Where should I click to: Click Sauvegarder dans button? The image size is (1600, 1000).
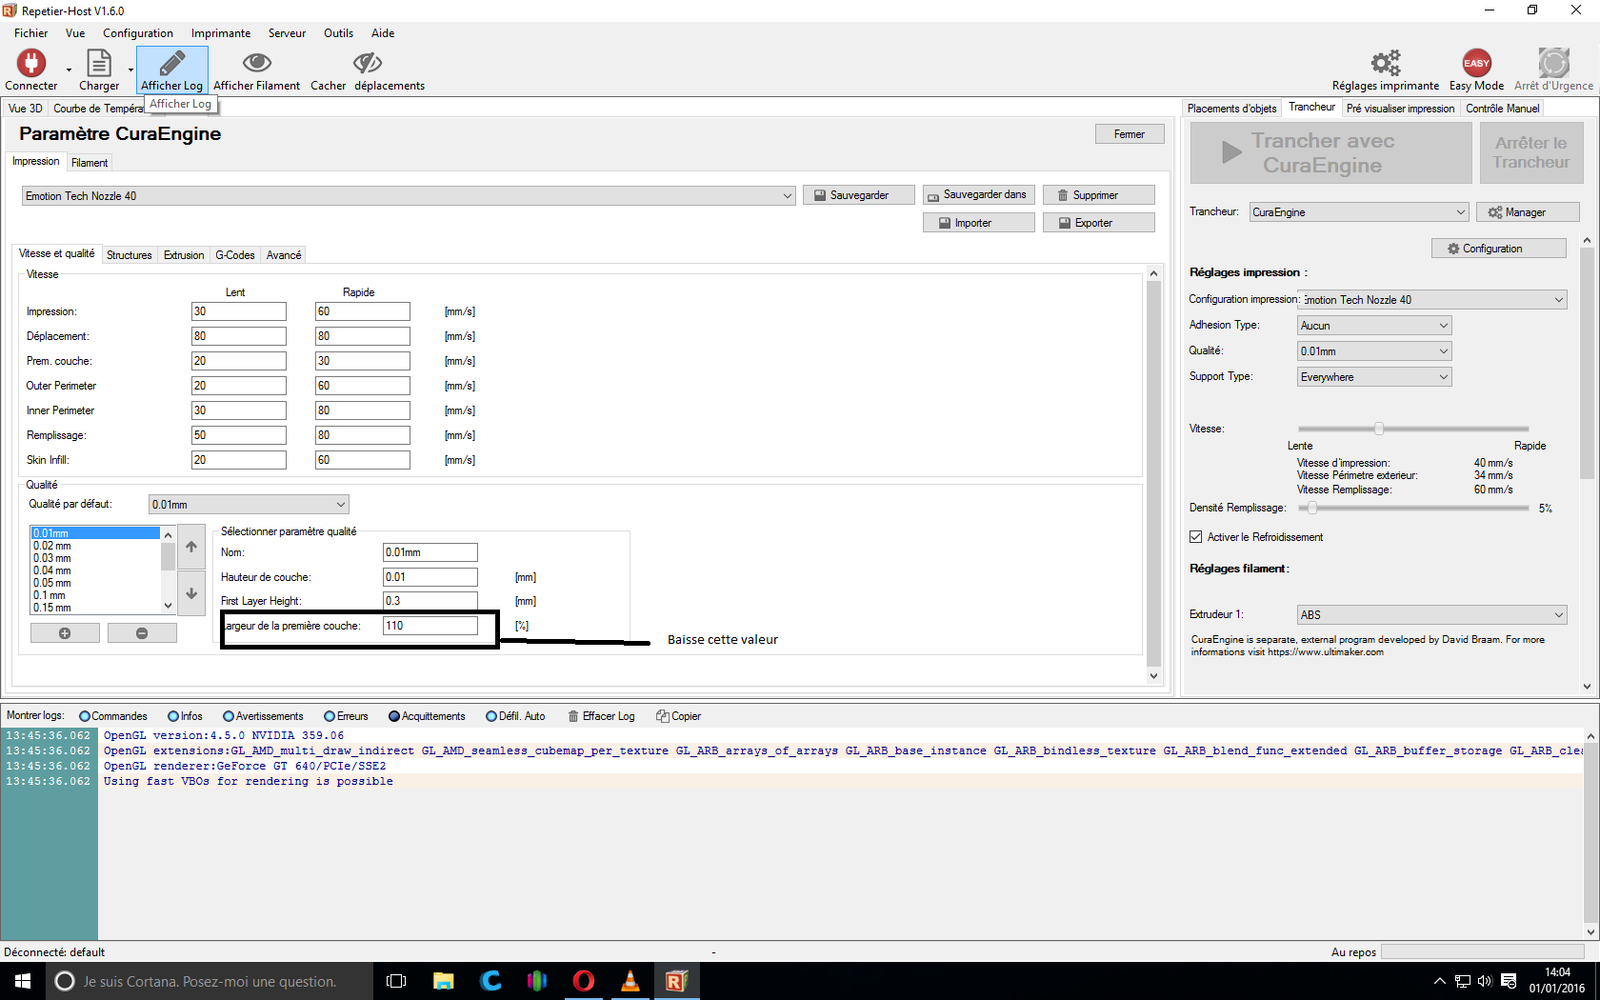tap(979, 195)
